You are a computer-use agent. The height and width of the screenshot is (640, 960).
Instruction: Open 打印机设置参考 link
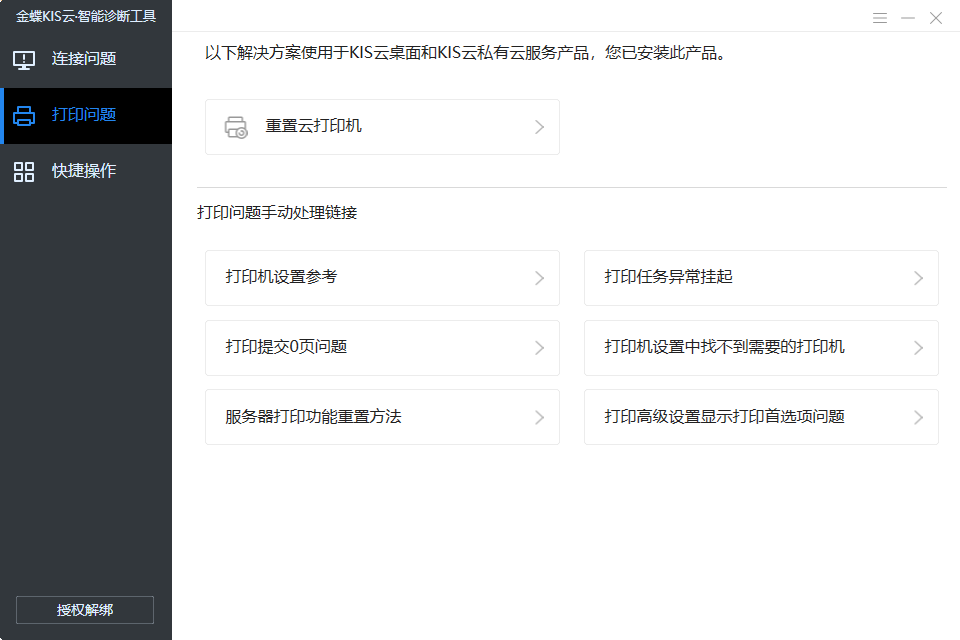[x=382, y=277]
